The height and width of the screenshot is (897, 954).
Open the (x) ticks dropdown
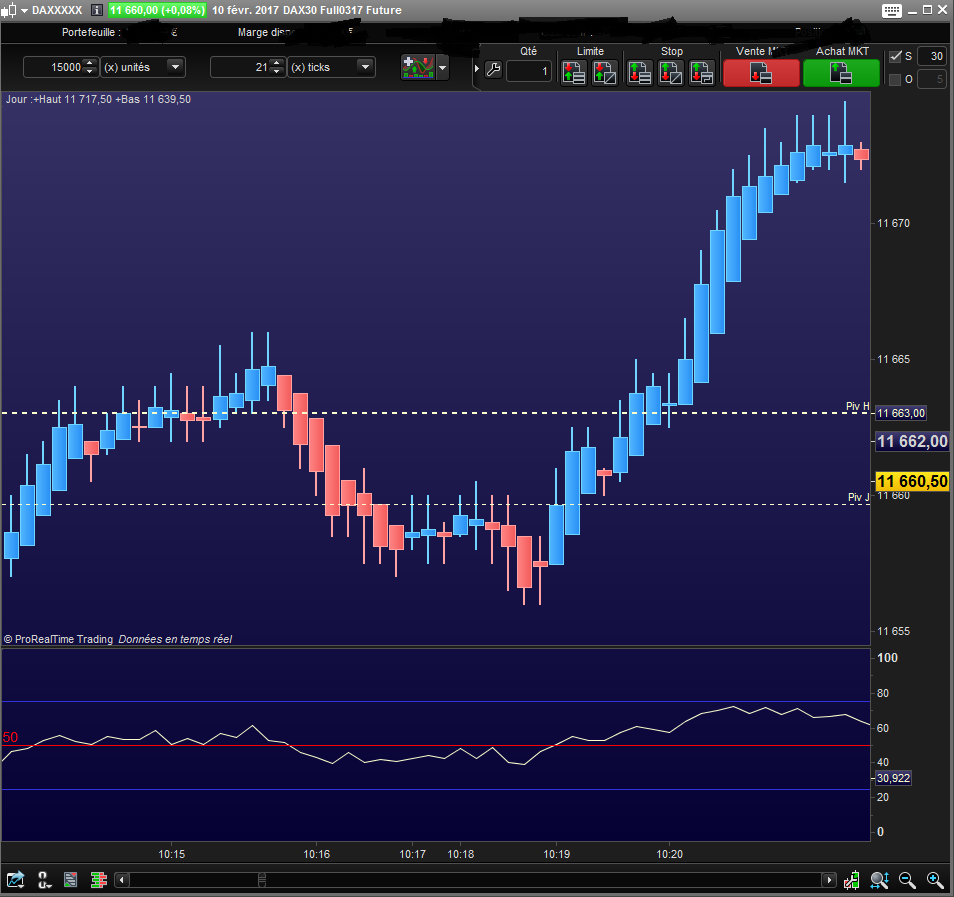pyautogui.click(x=365, y=67)
